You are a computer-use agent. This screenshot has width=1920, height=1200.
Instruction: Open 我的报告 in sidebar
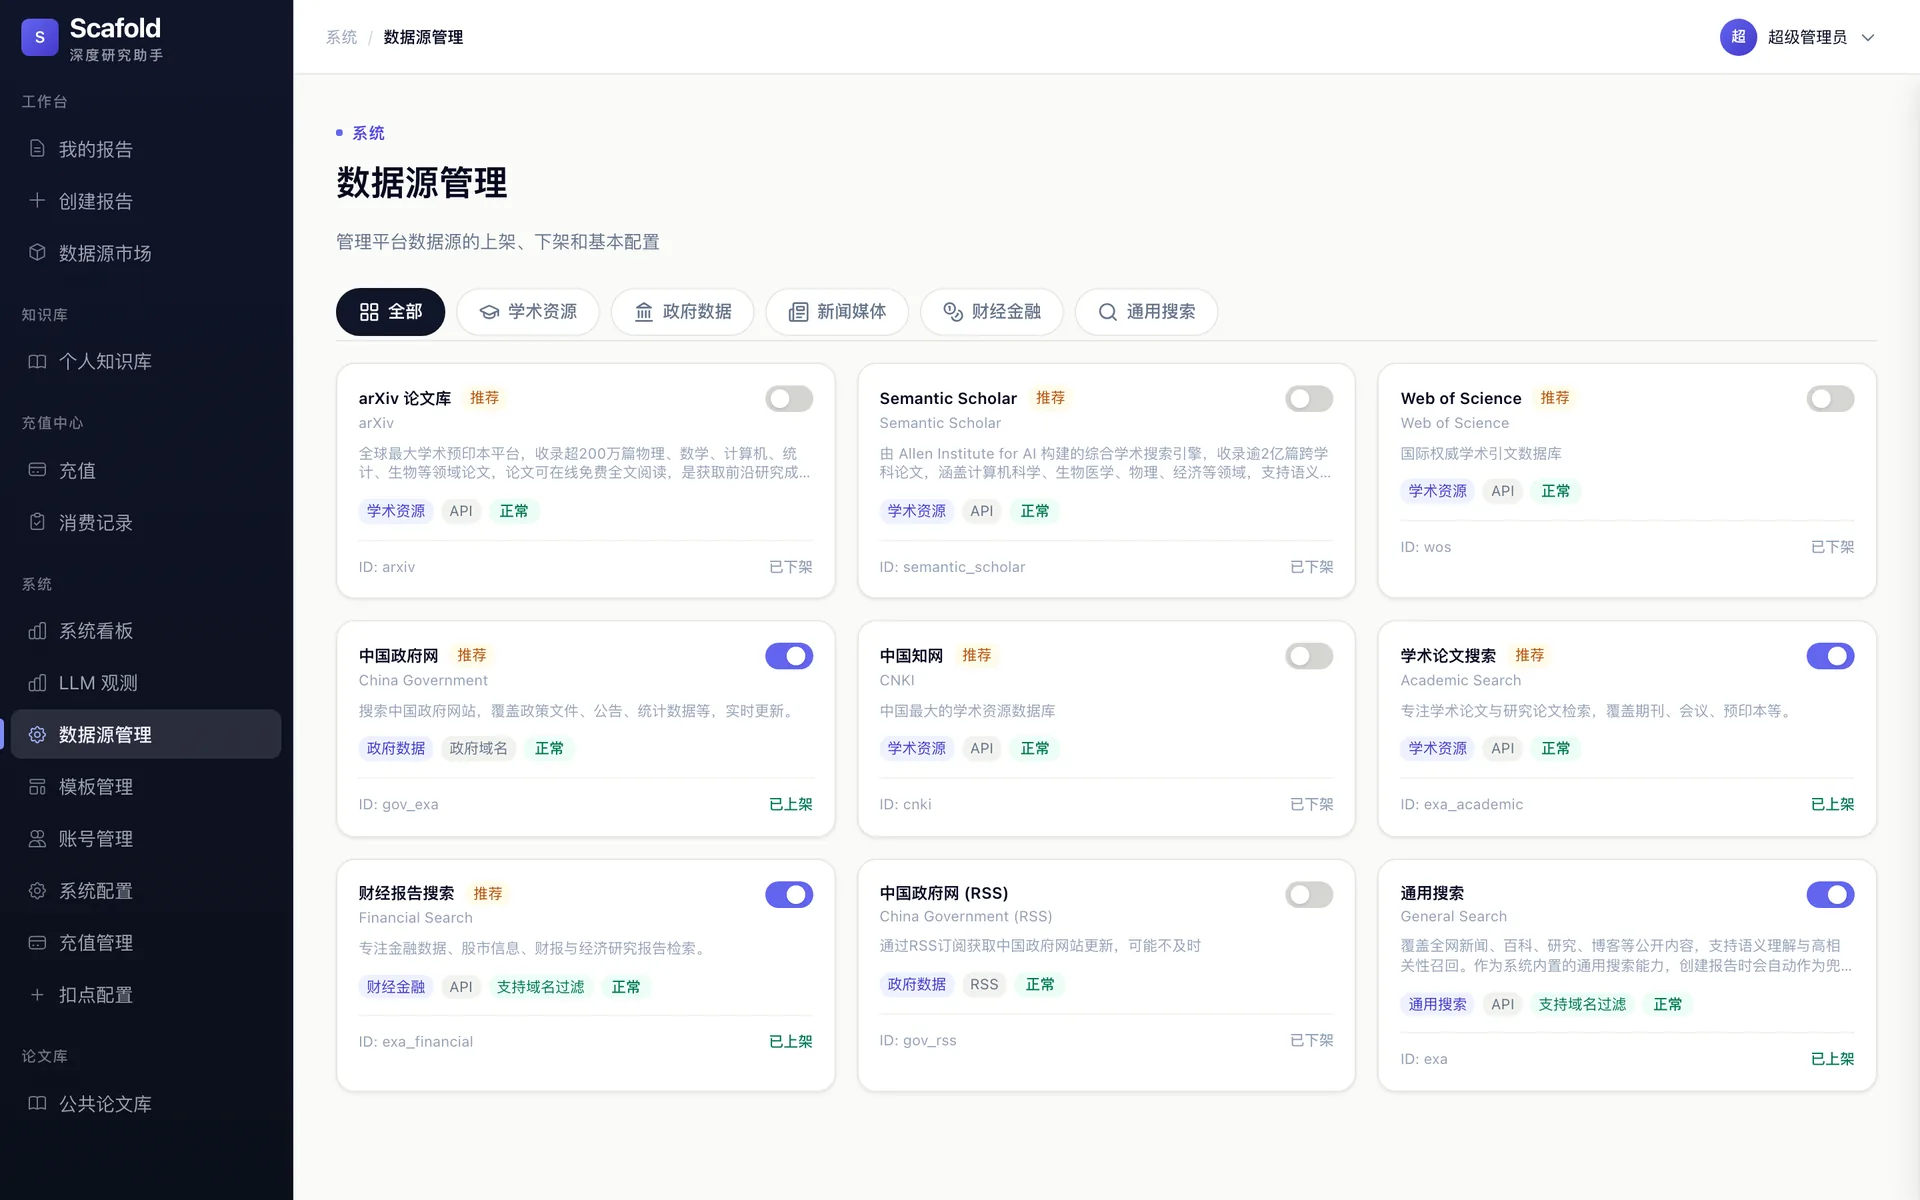146,149
